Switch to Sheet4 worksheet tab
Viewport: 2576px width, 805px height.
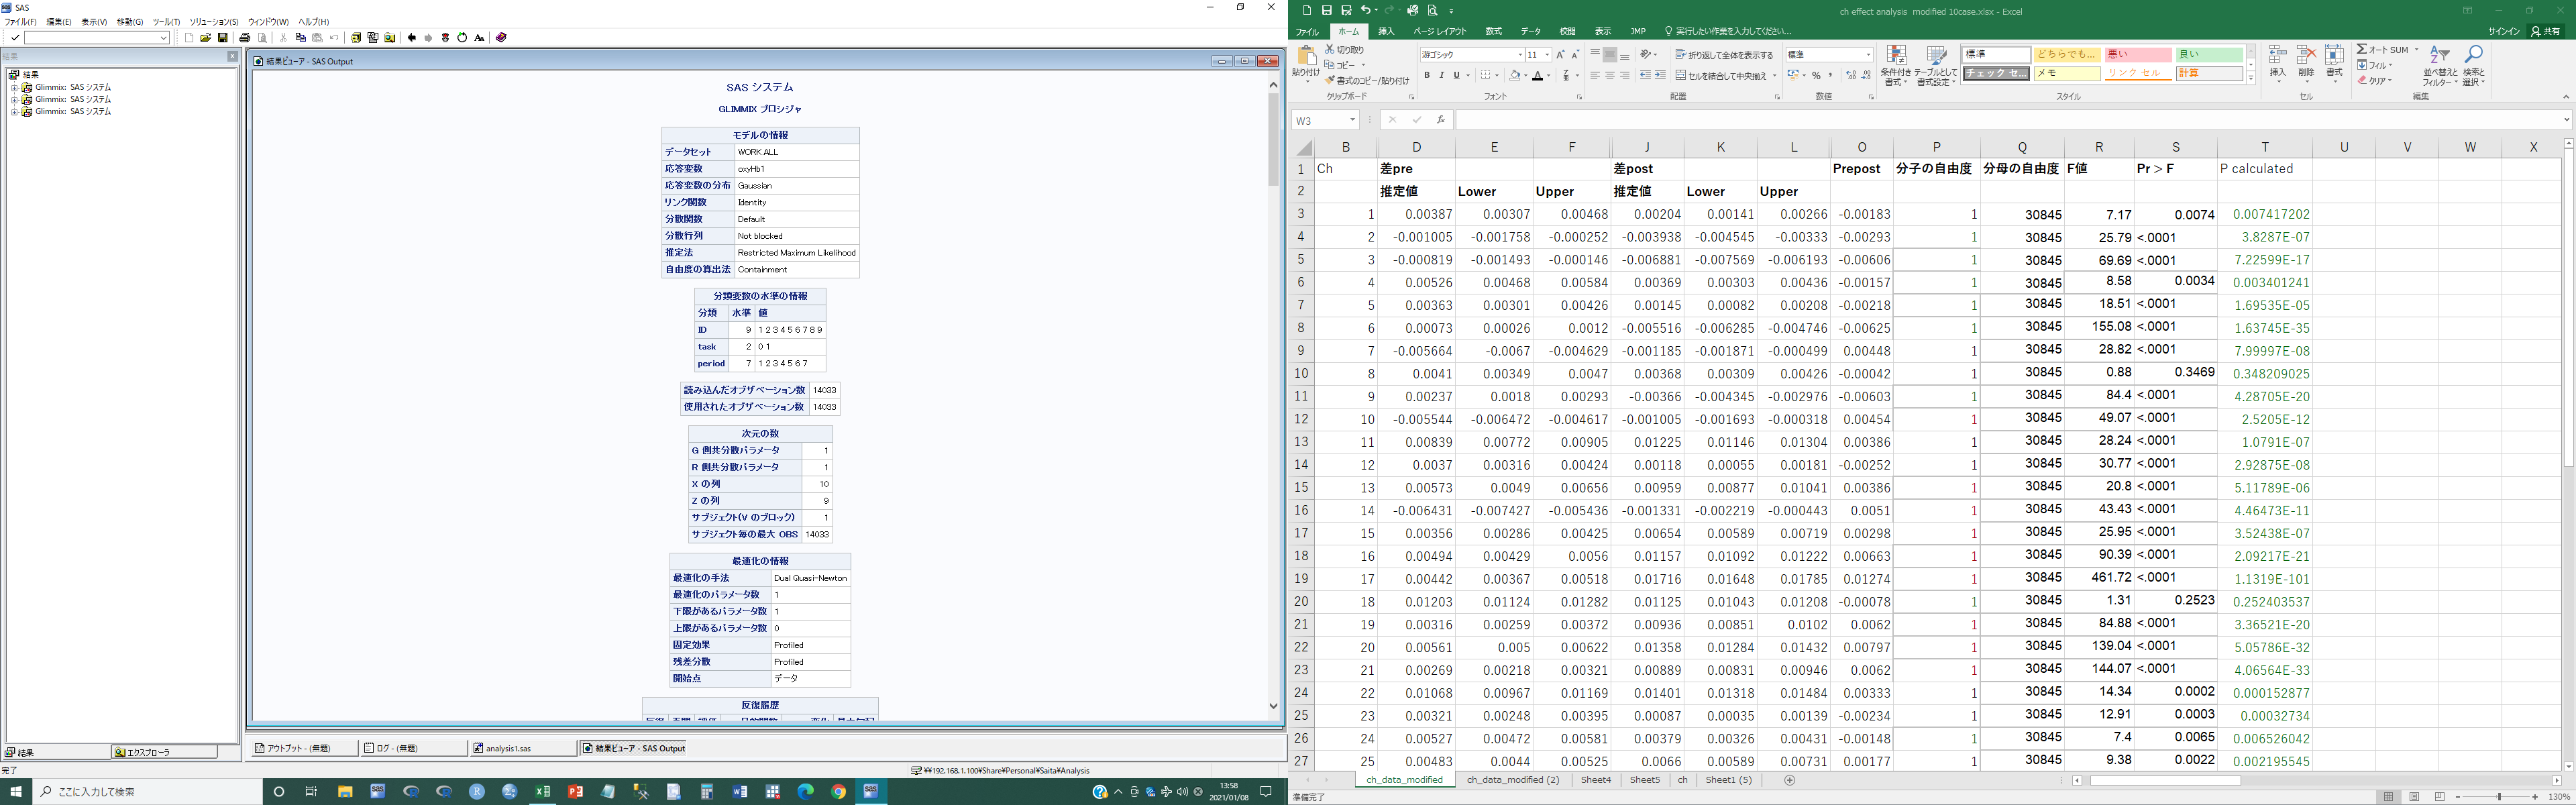(1595, 780)
